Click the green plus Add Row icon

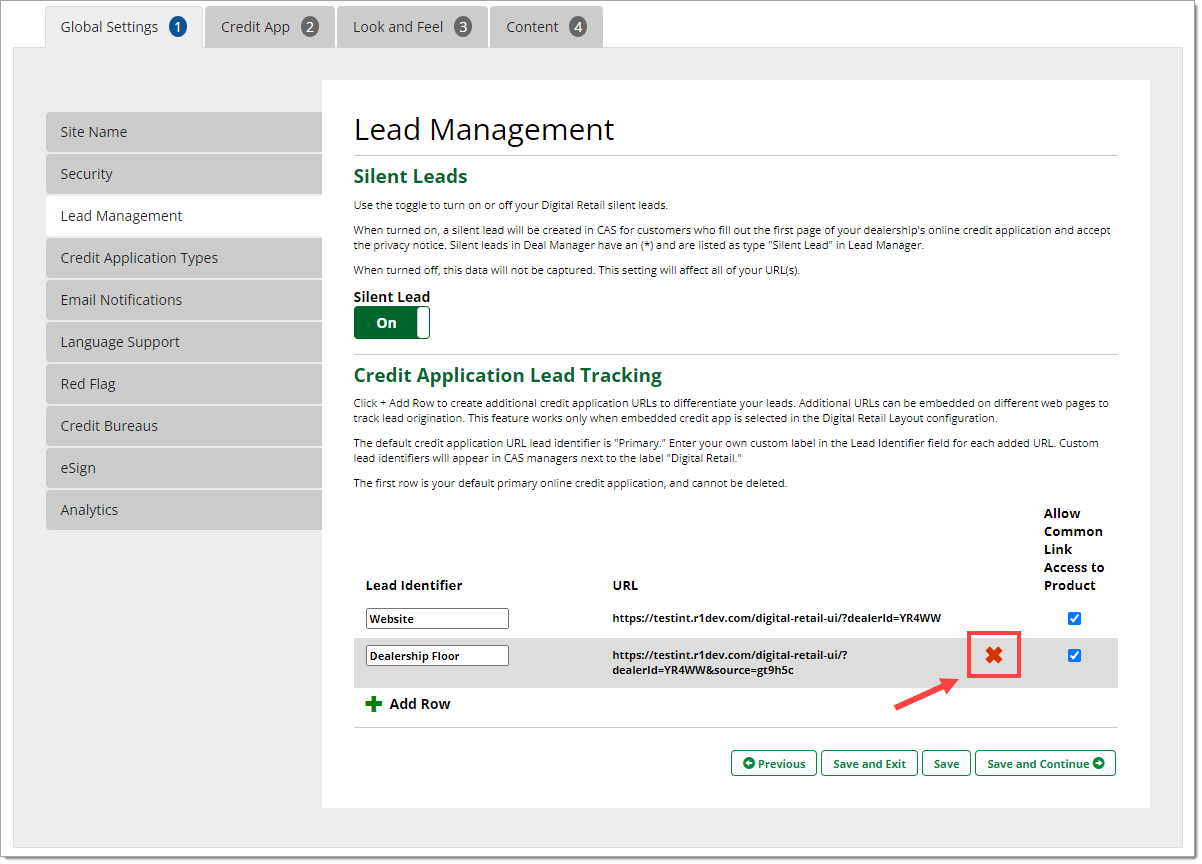pos(374,704)
